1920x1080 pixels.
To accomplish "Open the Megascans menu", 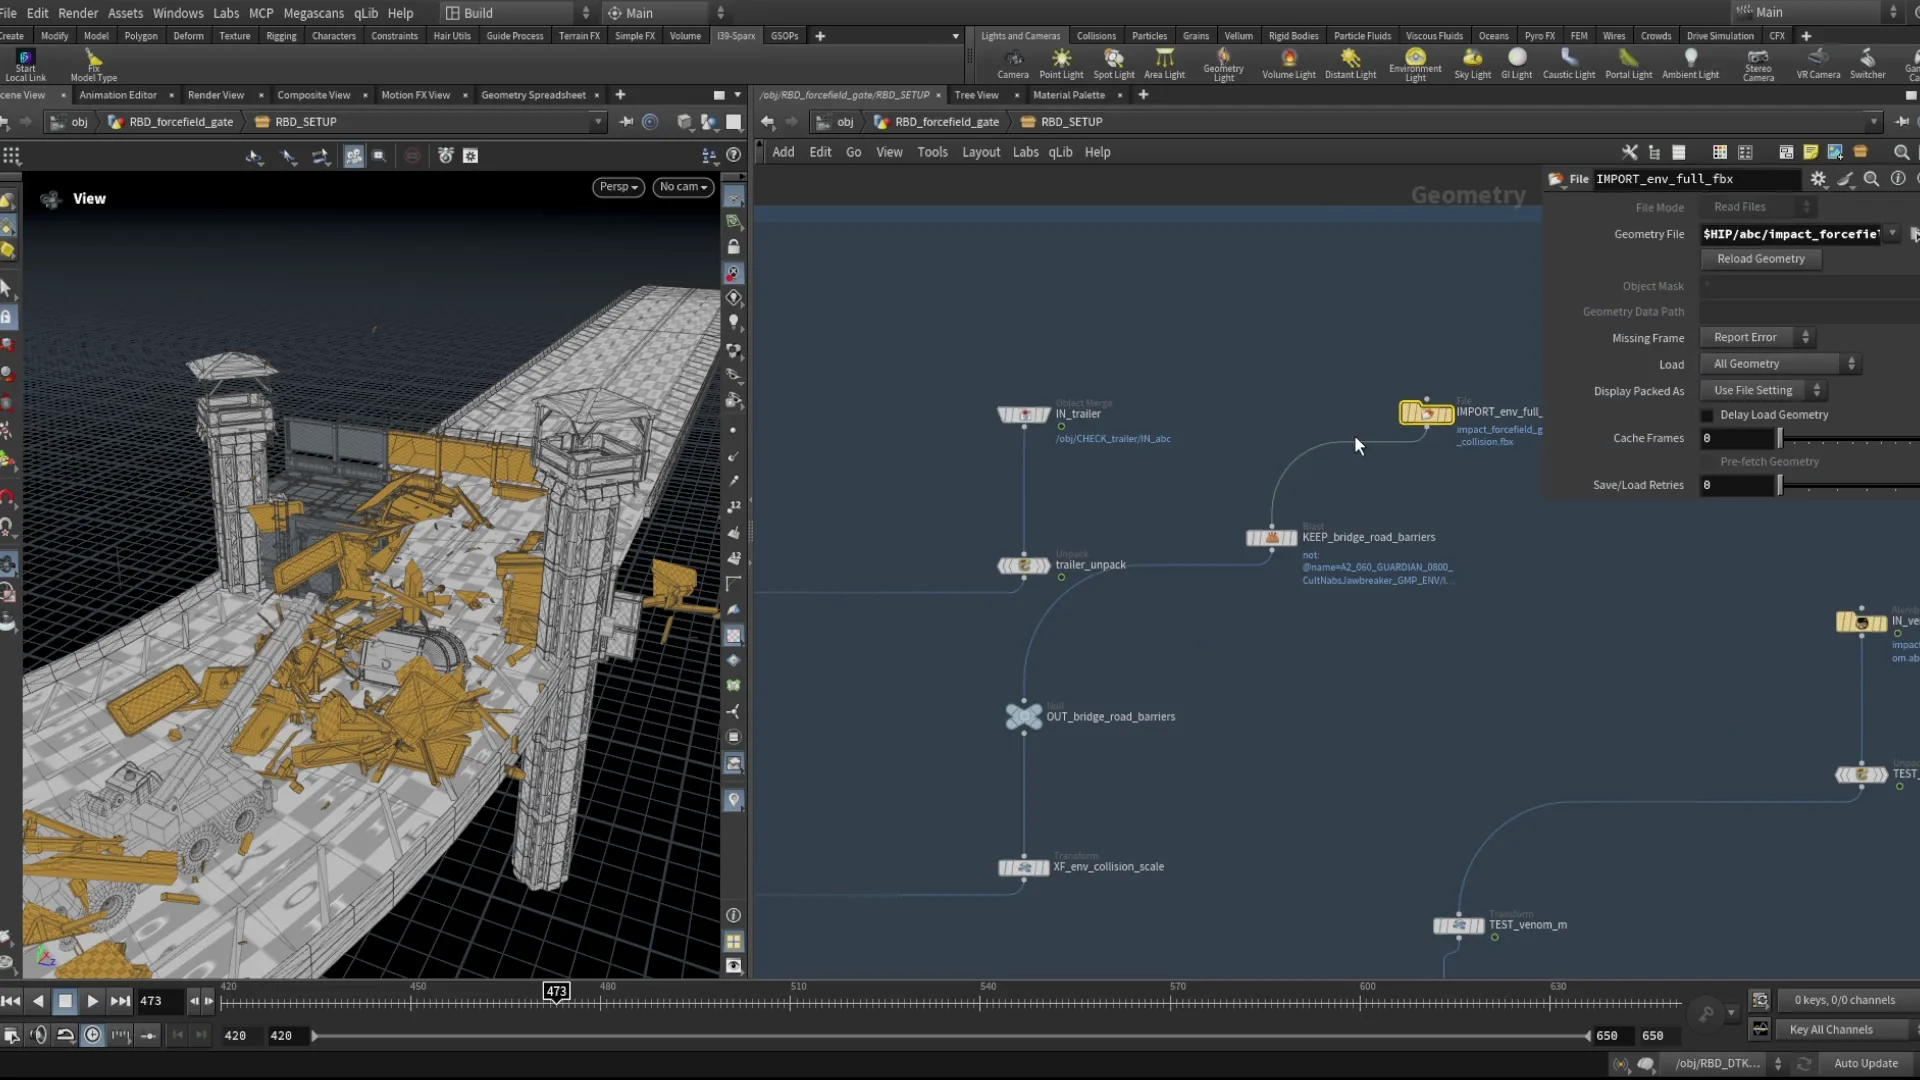I will point(313,13).
